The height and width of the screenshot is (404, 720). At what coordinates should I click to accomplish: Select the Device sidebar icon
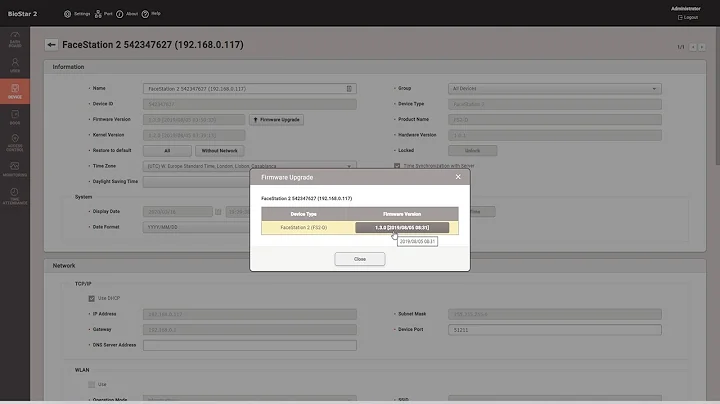[15, 91]
